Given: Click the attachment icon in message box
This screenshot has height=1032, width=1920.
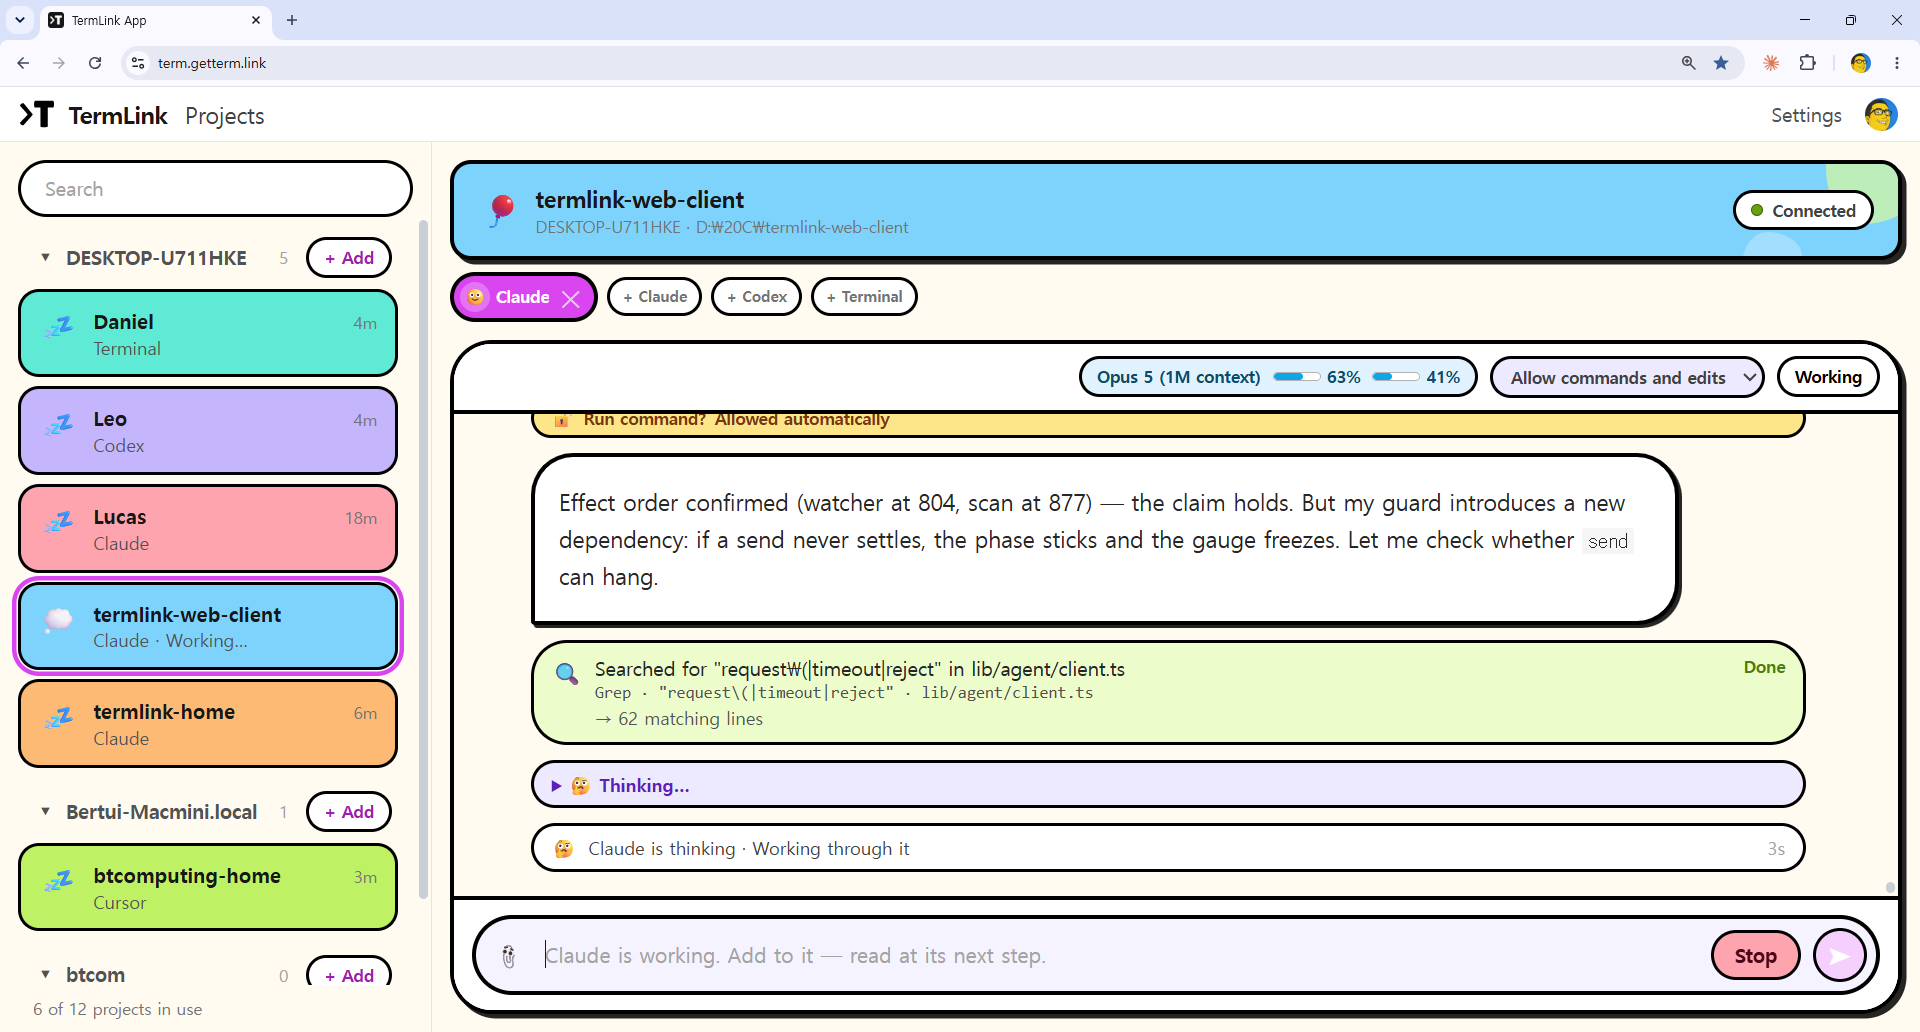Looking at the screenshot, I should click(509, 956).
